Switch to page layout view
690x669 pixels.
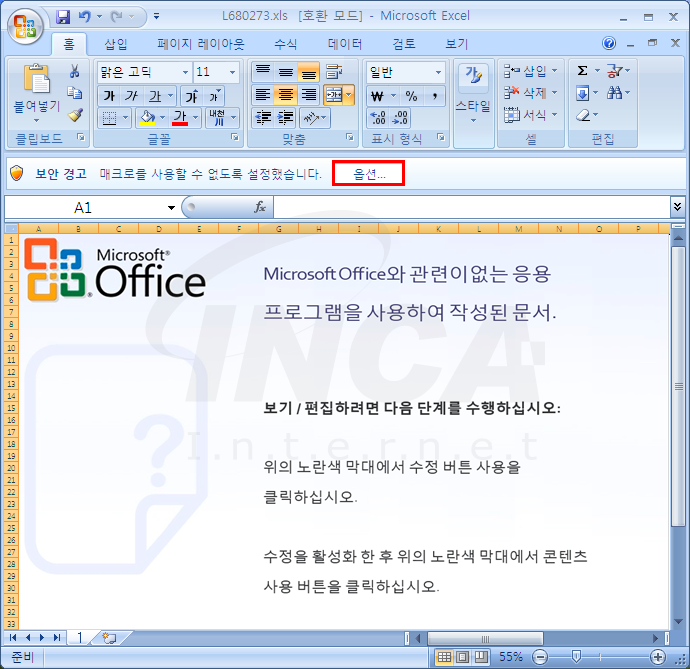462,657
